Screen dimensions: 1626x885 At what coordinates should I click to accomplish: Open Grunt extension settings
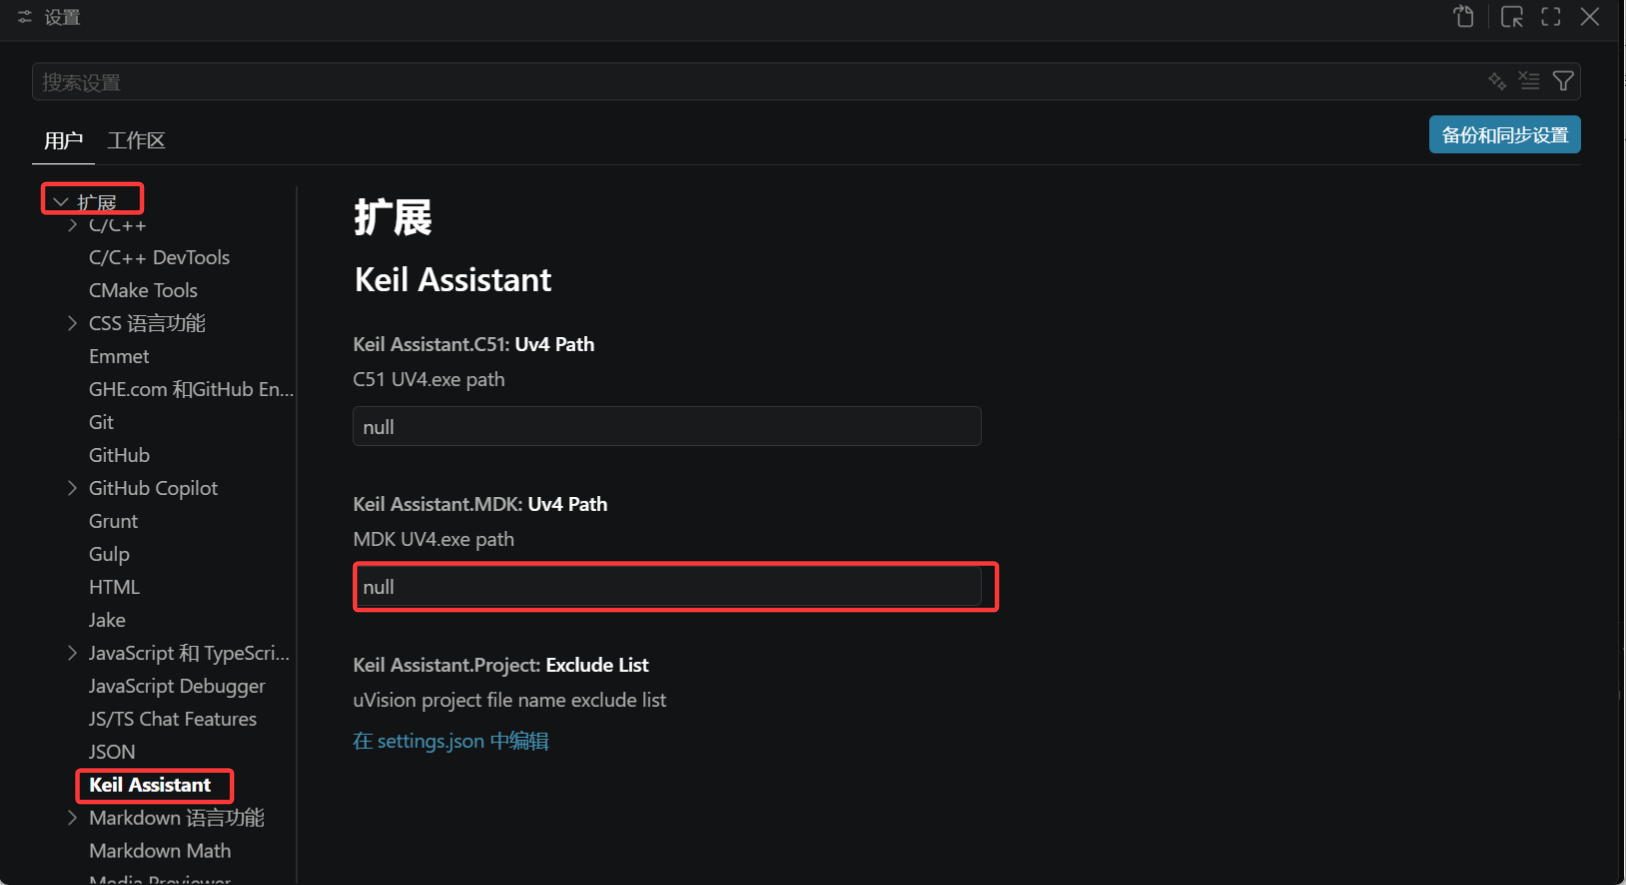[113, 521]
